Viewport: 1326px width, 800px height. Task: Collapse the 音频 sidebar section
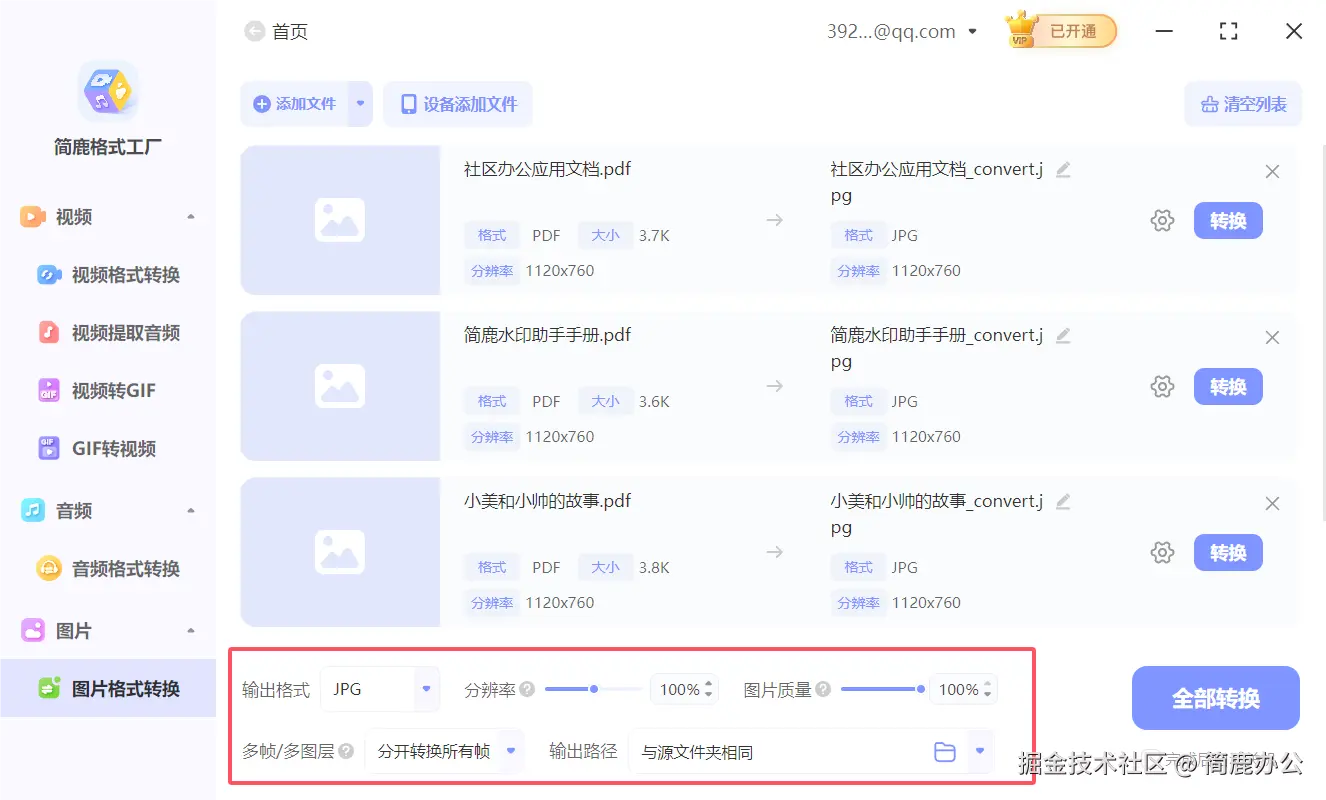point(191,511)
